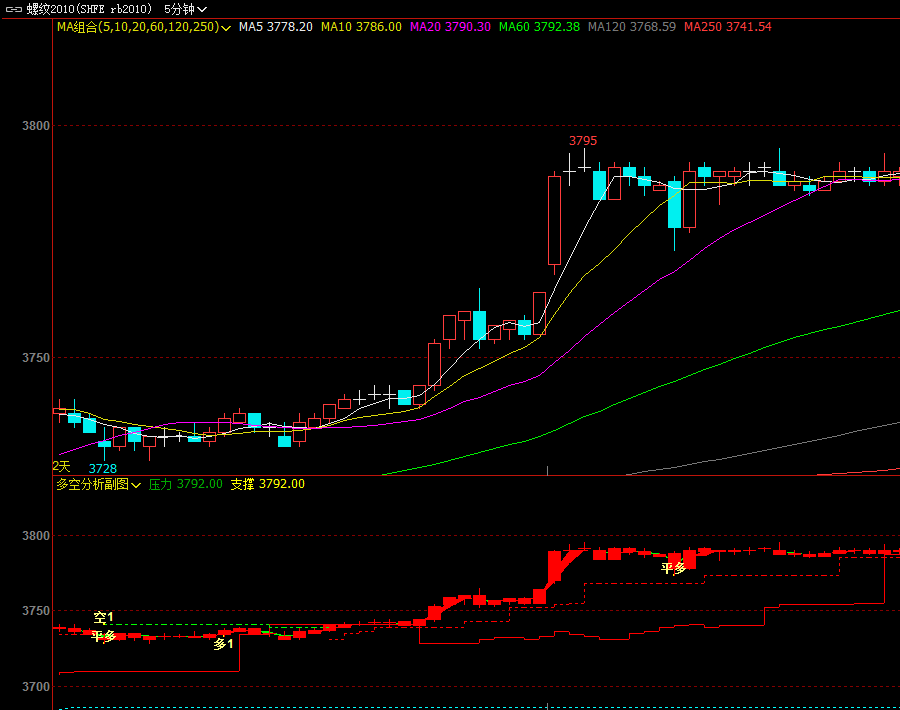
Task: Select the MA120 3768.59 value
Action: tap(632, 27)
